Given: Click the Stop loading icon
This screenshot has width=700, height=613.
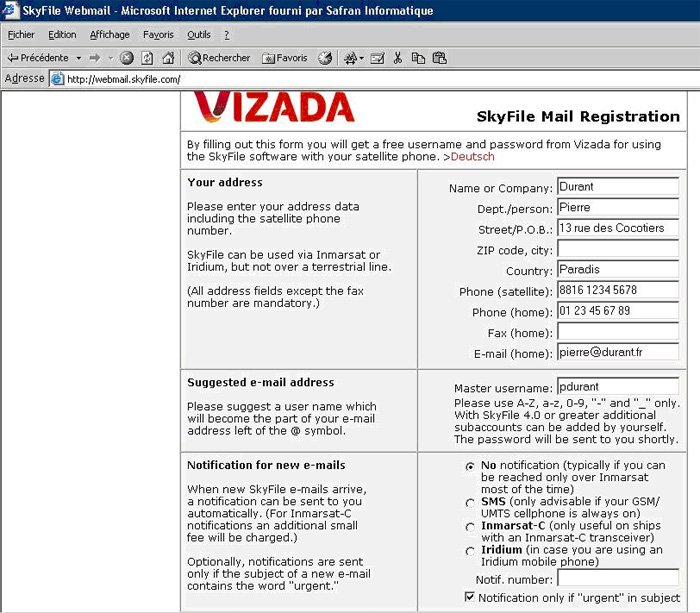Looking at the screenshot, I should 127,58.
